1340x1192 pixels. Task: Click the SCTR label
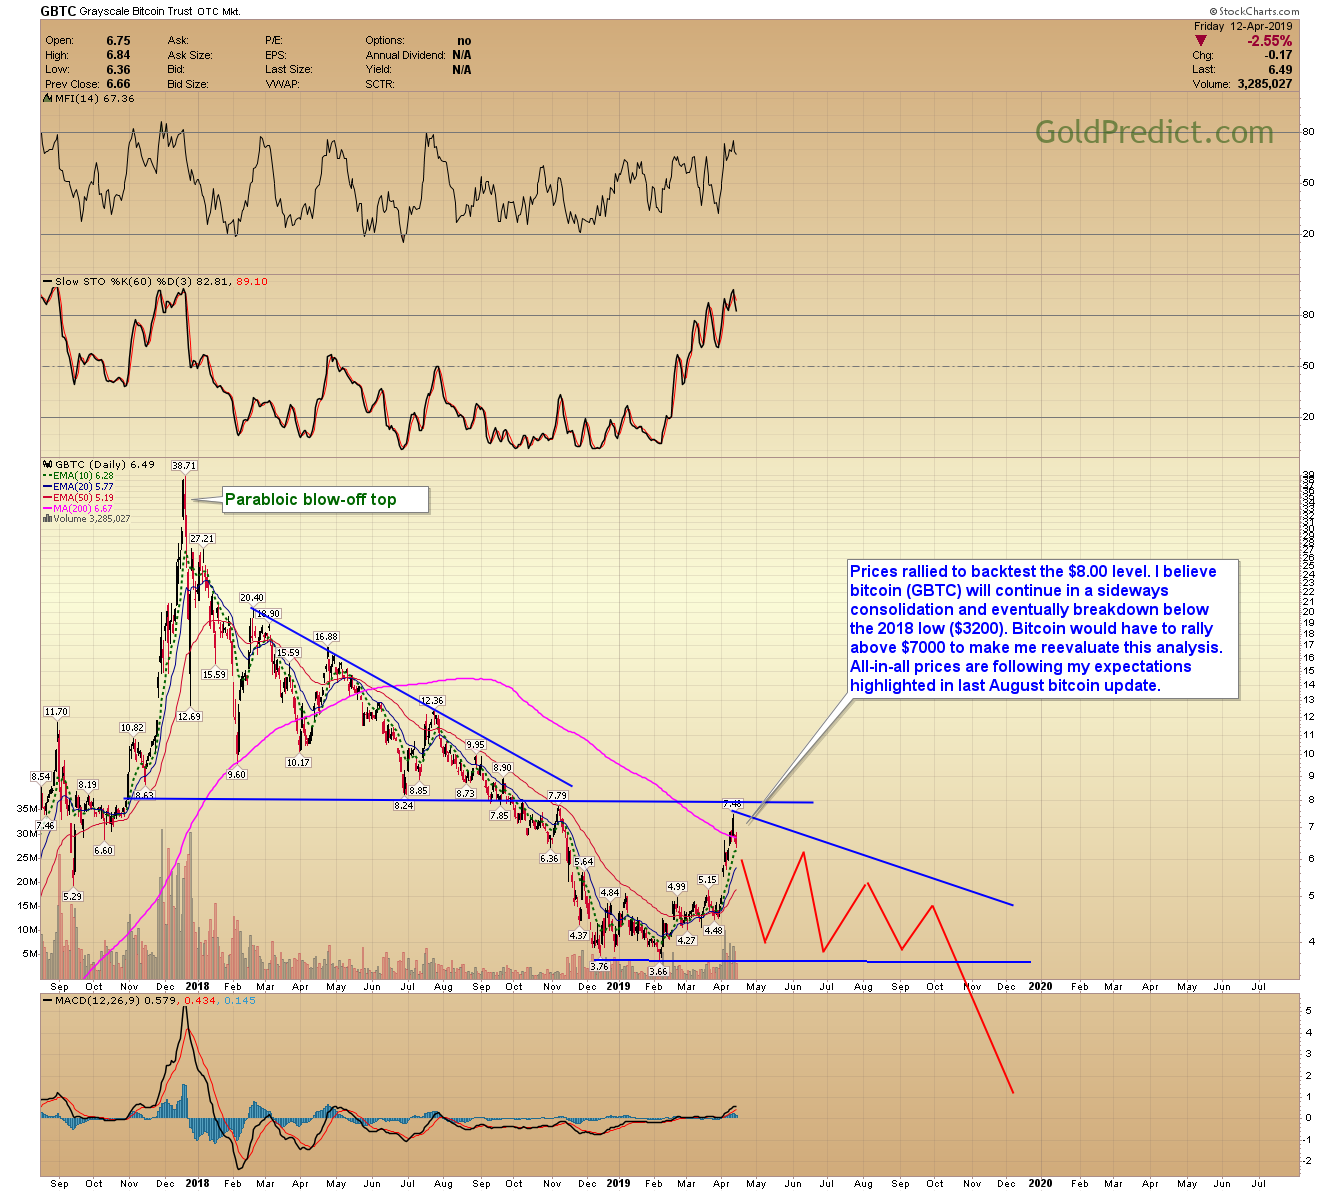tap(380, 84)
